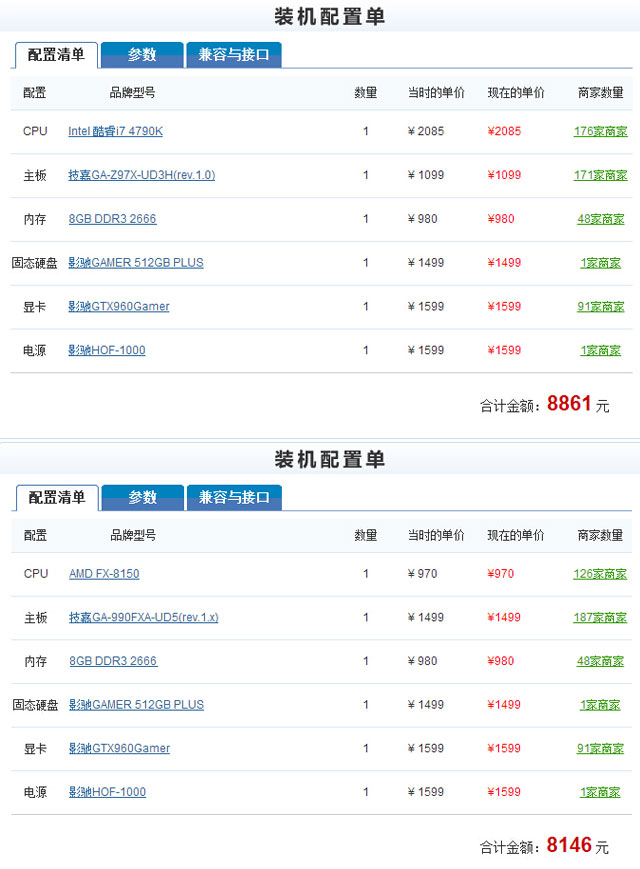
Task: View 1家商家 link for 电源 in Intel build
Action: (x=601, y=350)
